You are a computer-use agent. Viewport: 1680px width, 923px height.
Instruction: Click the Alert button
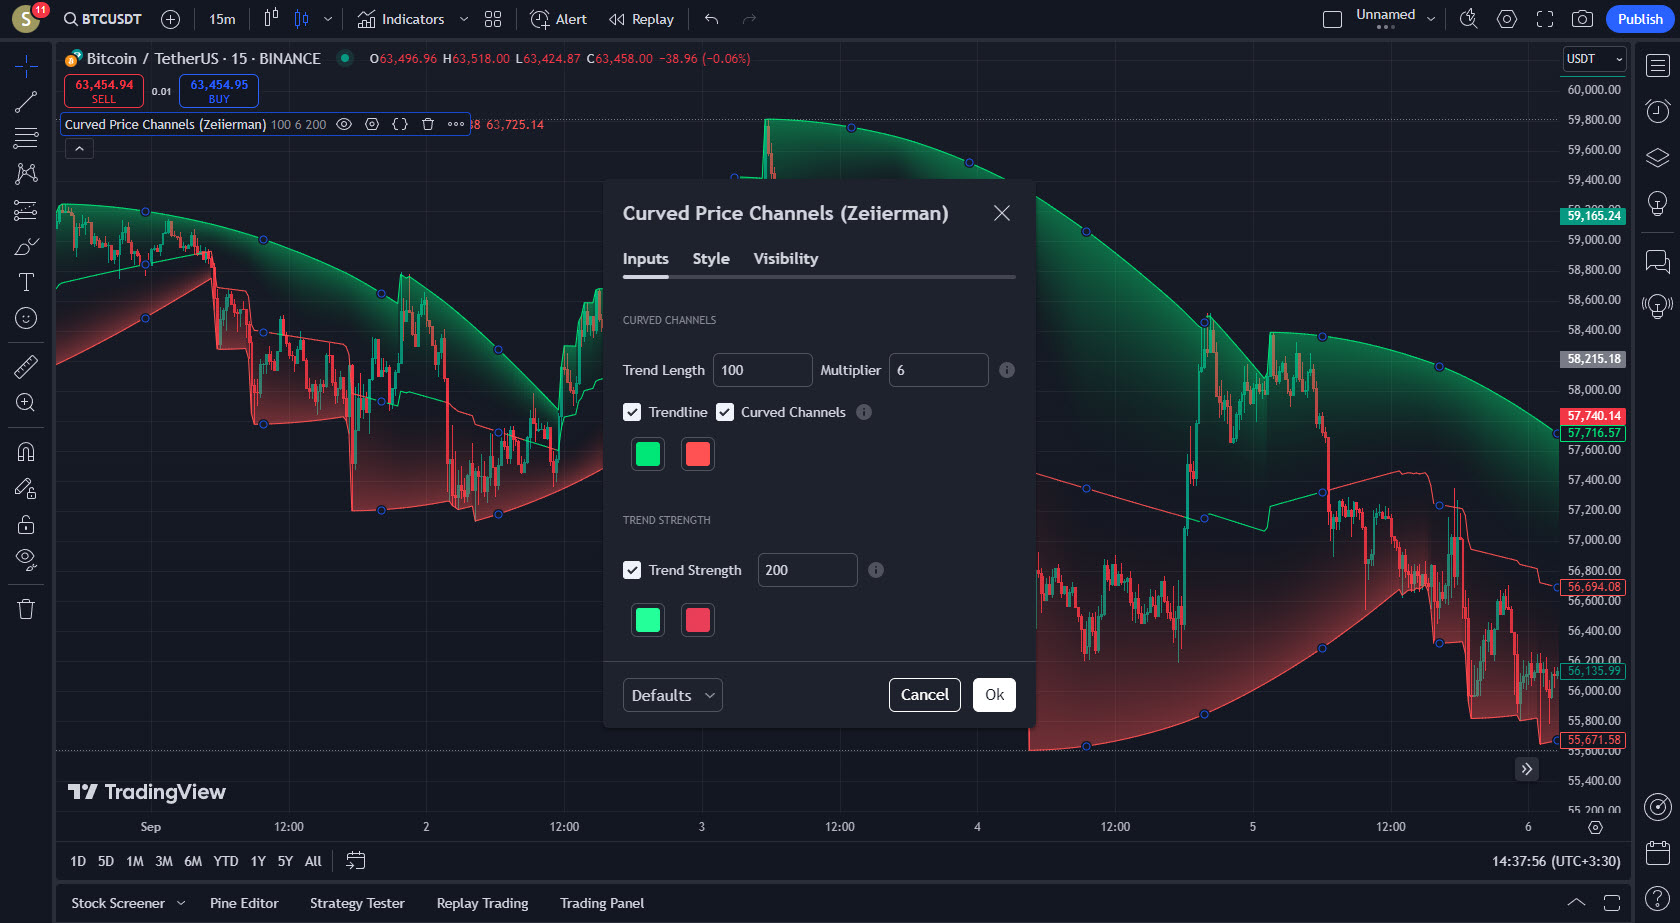pos(558,19)
